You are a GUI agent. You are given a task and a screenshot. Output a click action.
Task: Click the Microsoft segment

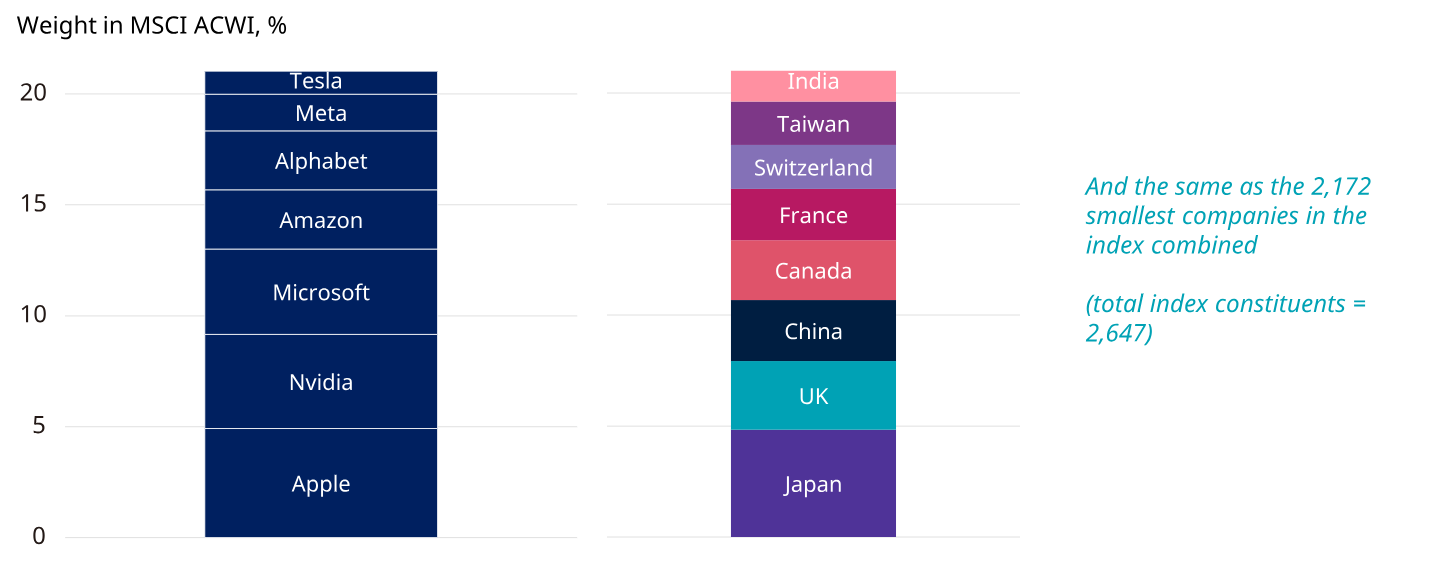321,292
